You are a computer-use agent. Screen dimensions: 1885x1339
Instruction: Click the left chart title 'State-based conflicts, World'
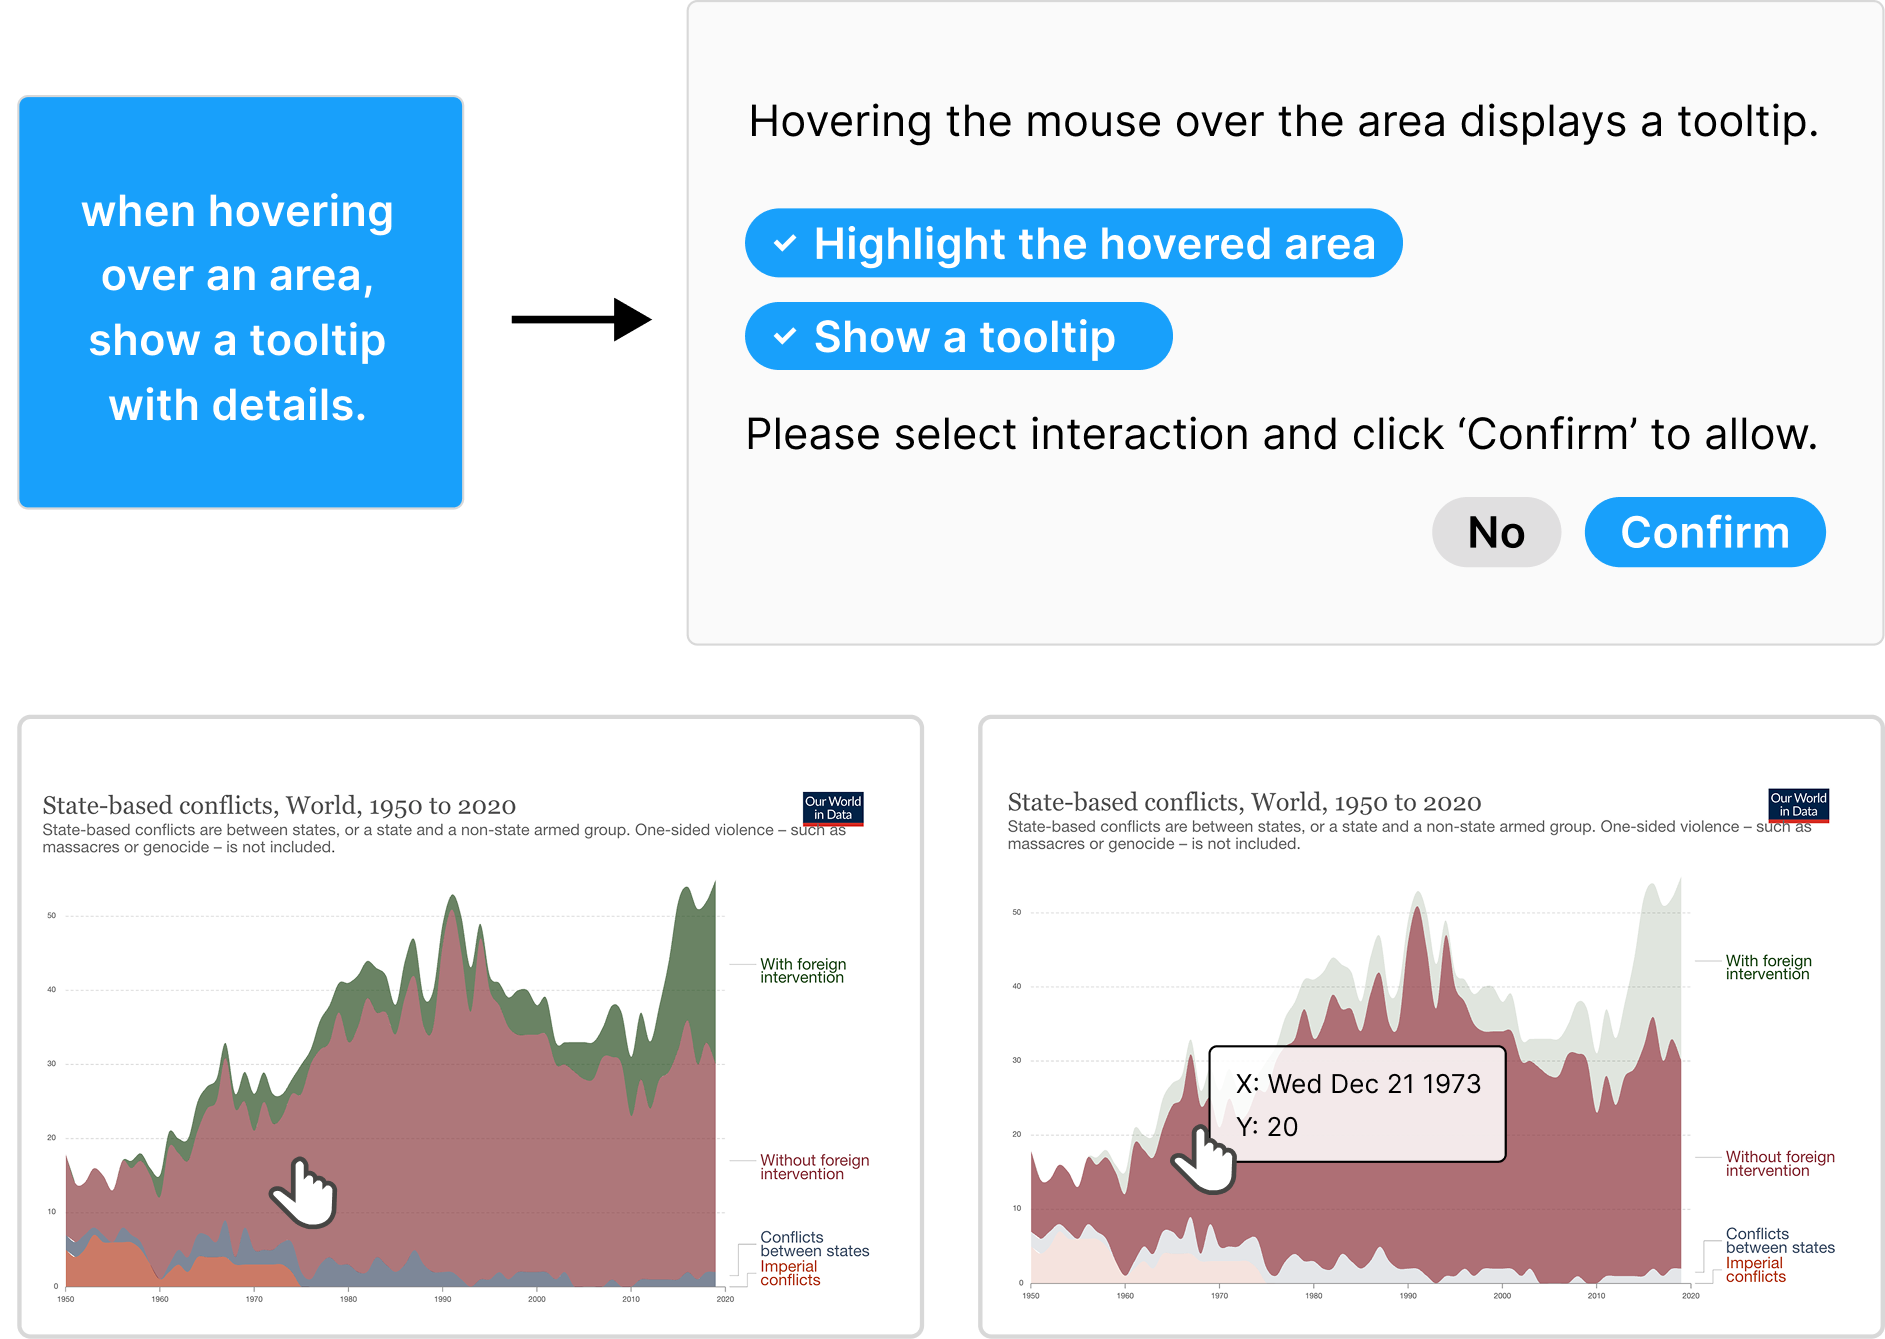pos(279,806)
